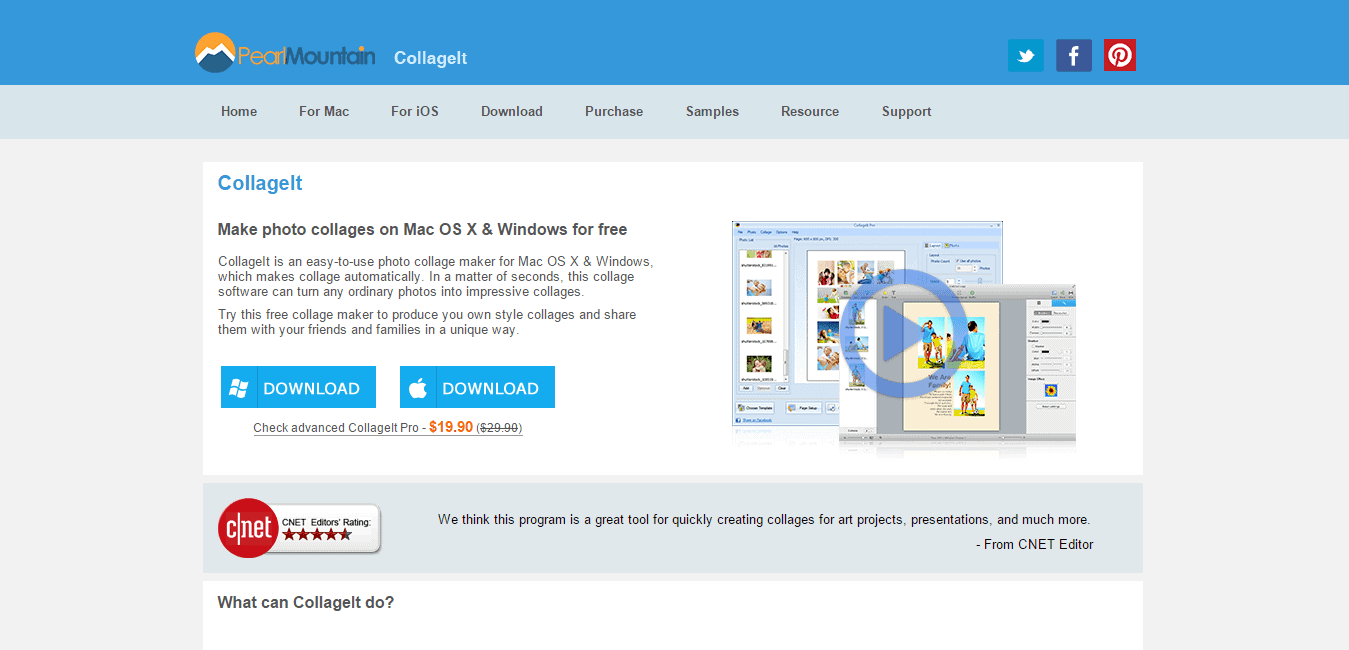This screenshot has height=650, width=1349.
Task: Click the 'What can CollageIt do?' heading
Action: tap(306, 602)
